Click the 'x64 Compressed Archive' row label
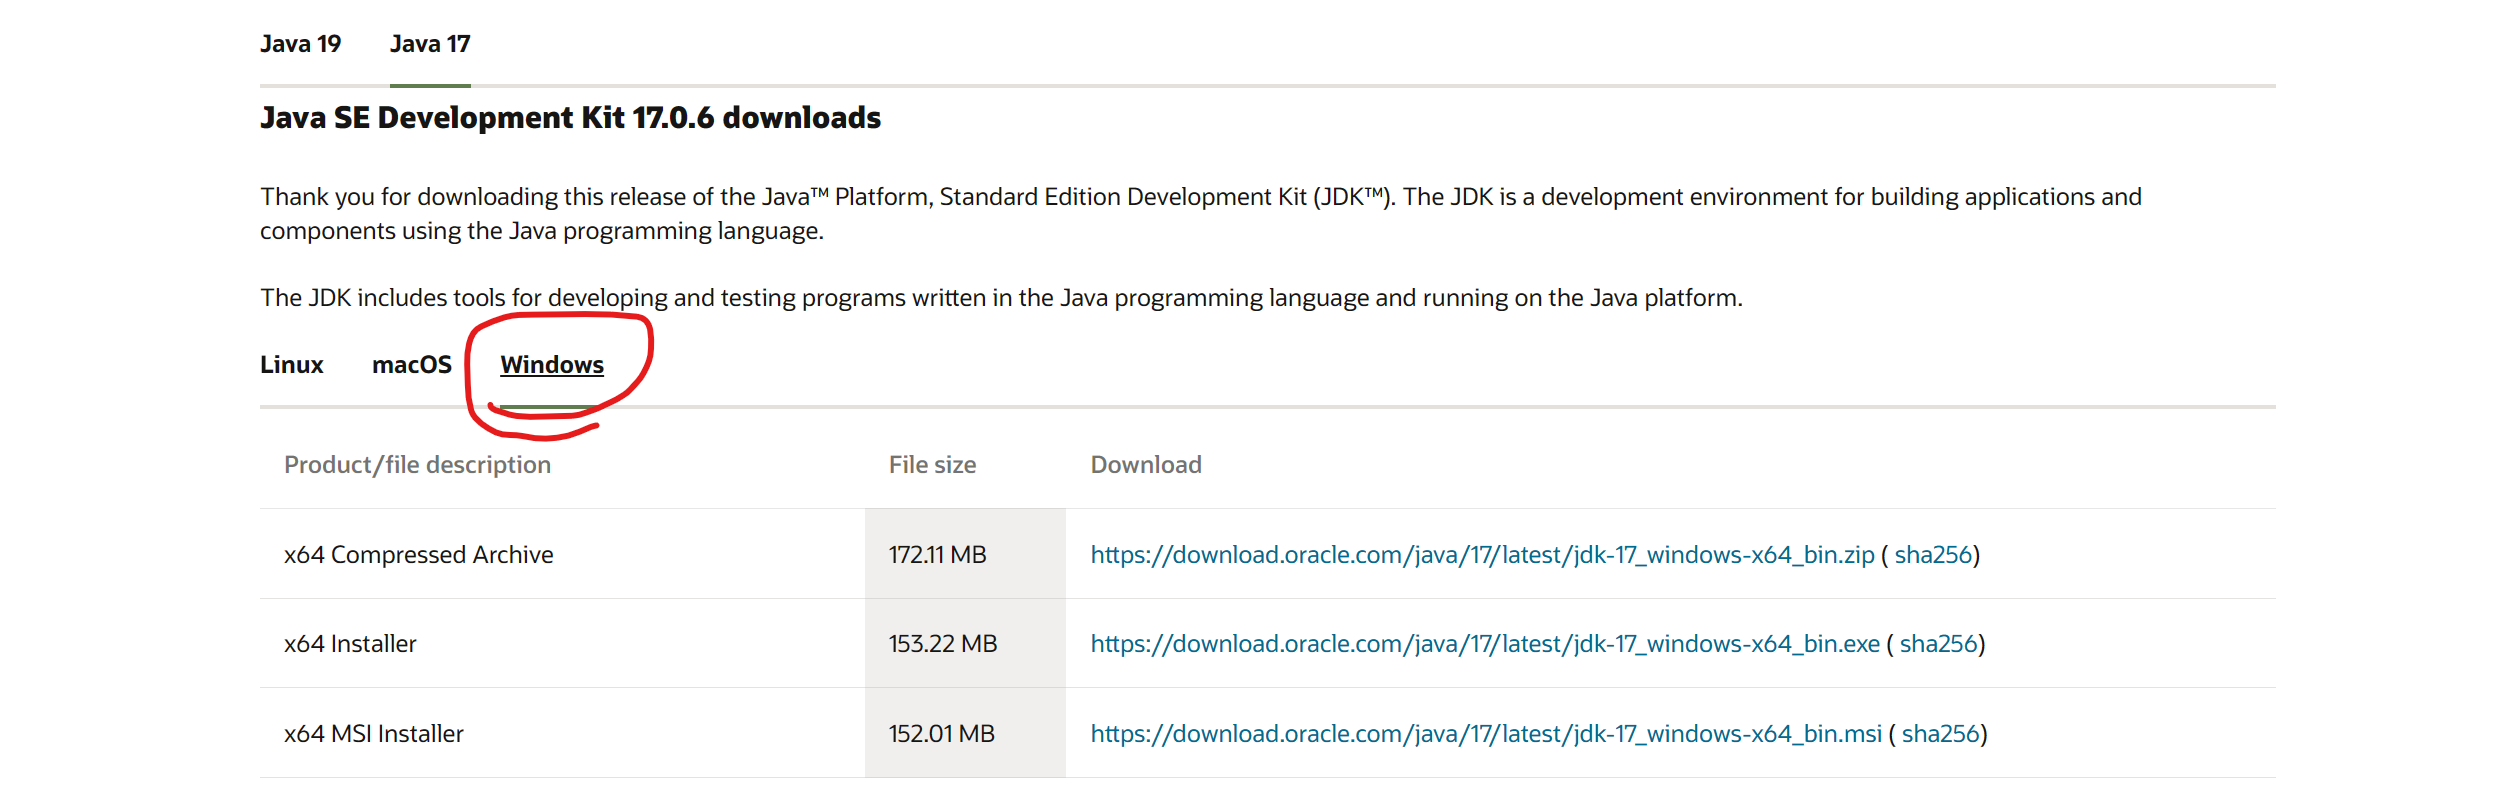 point(418,555)
